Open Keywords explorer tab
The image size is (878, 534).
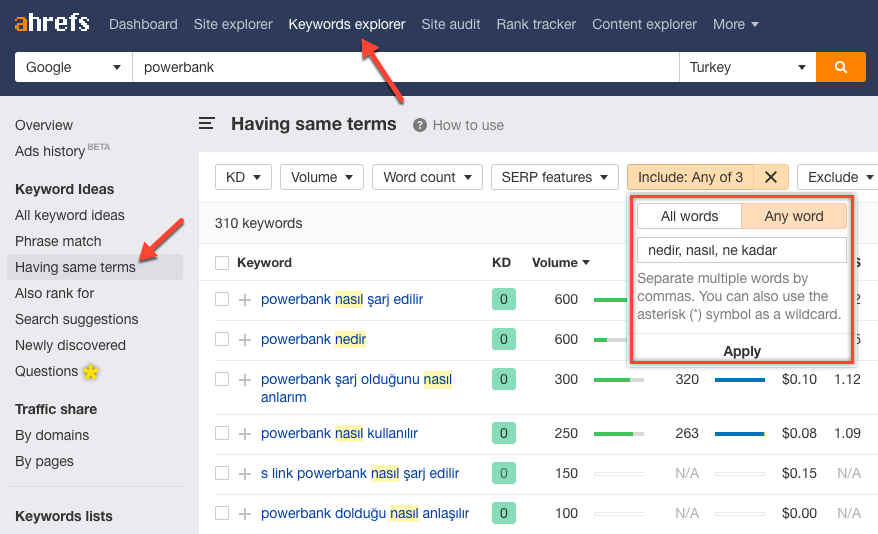[347, 25]
